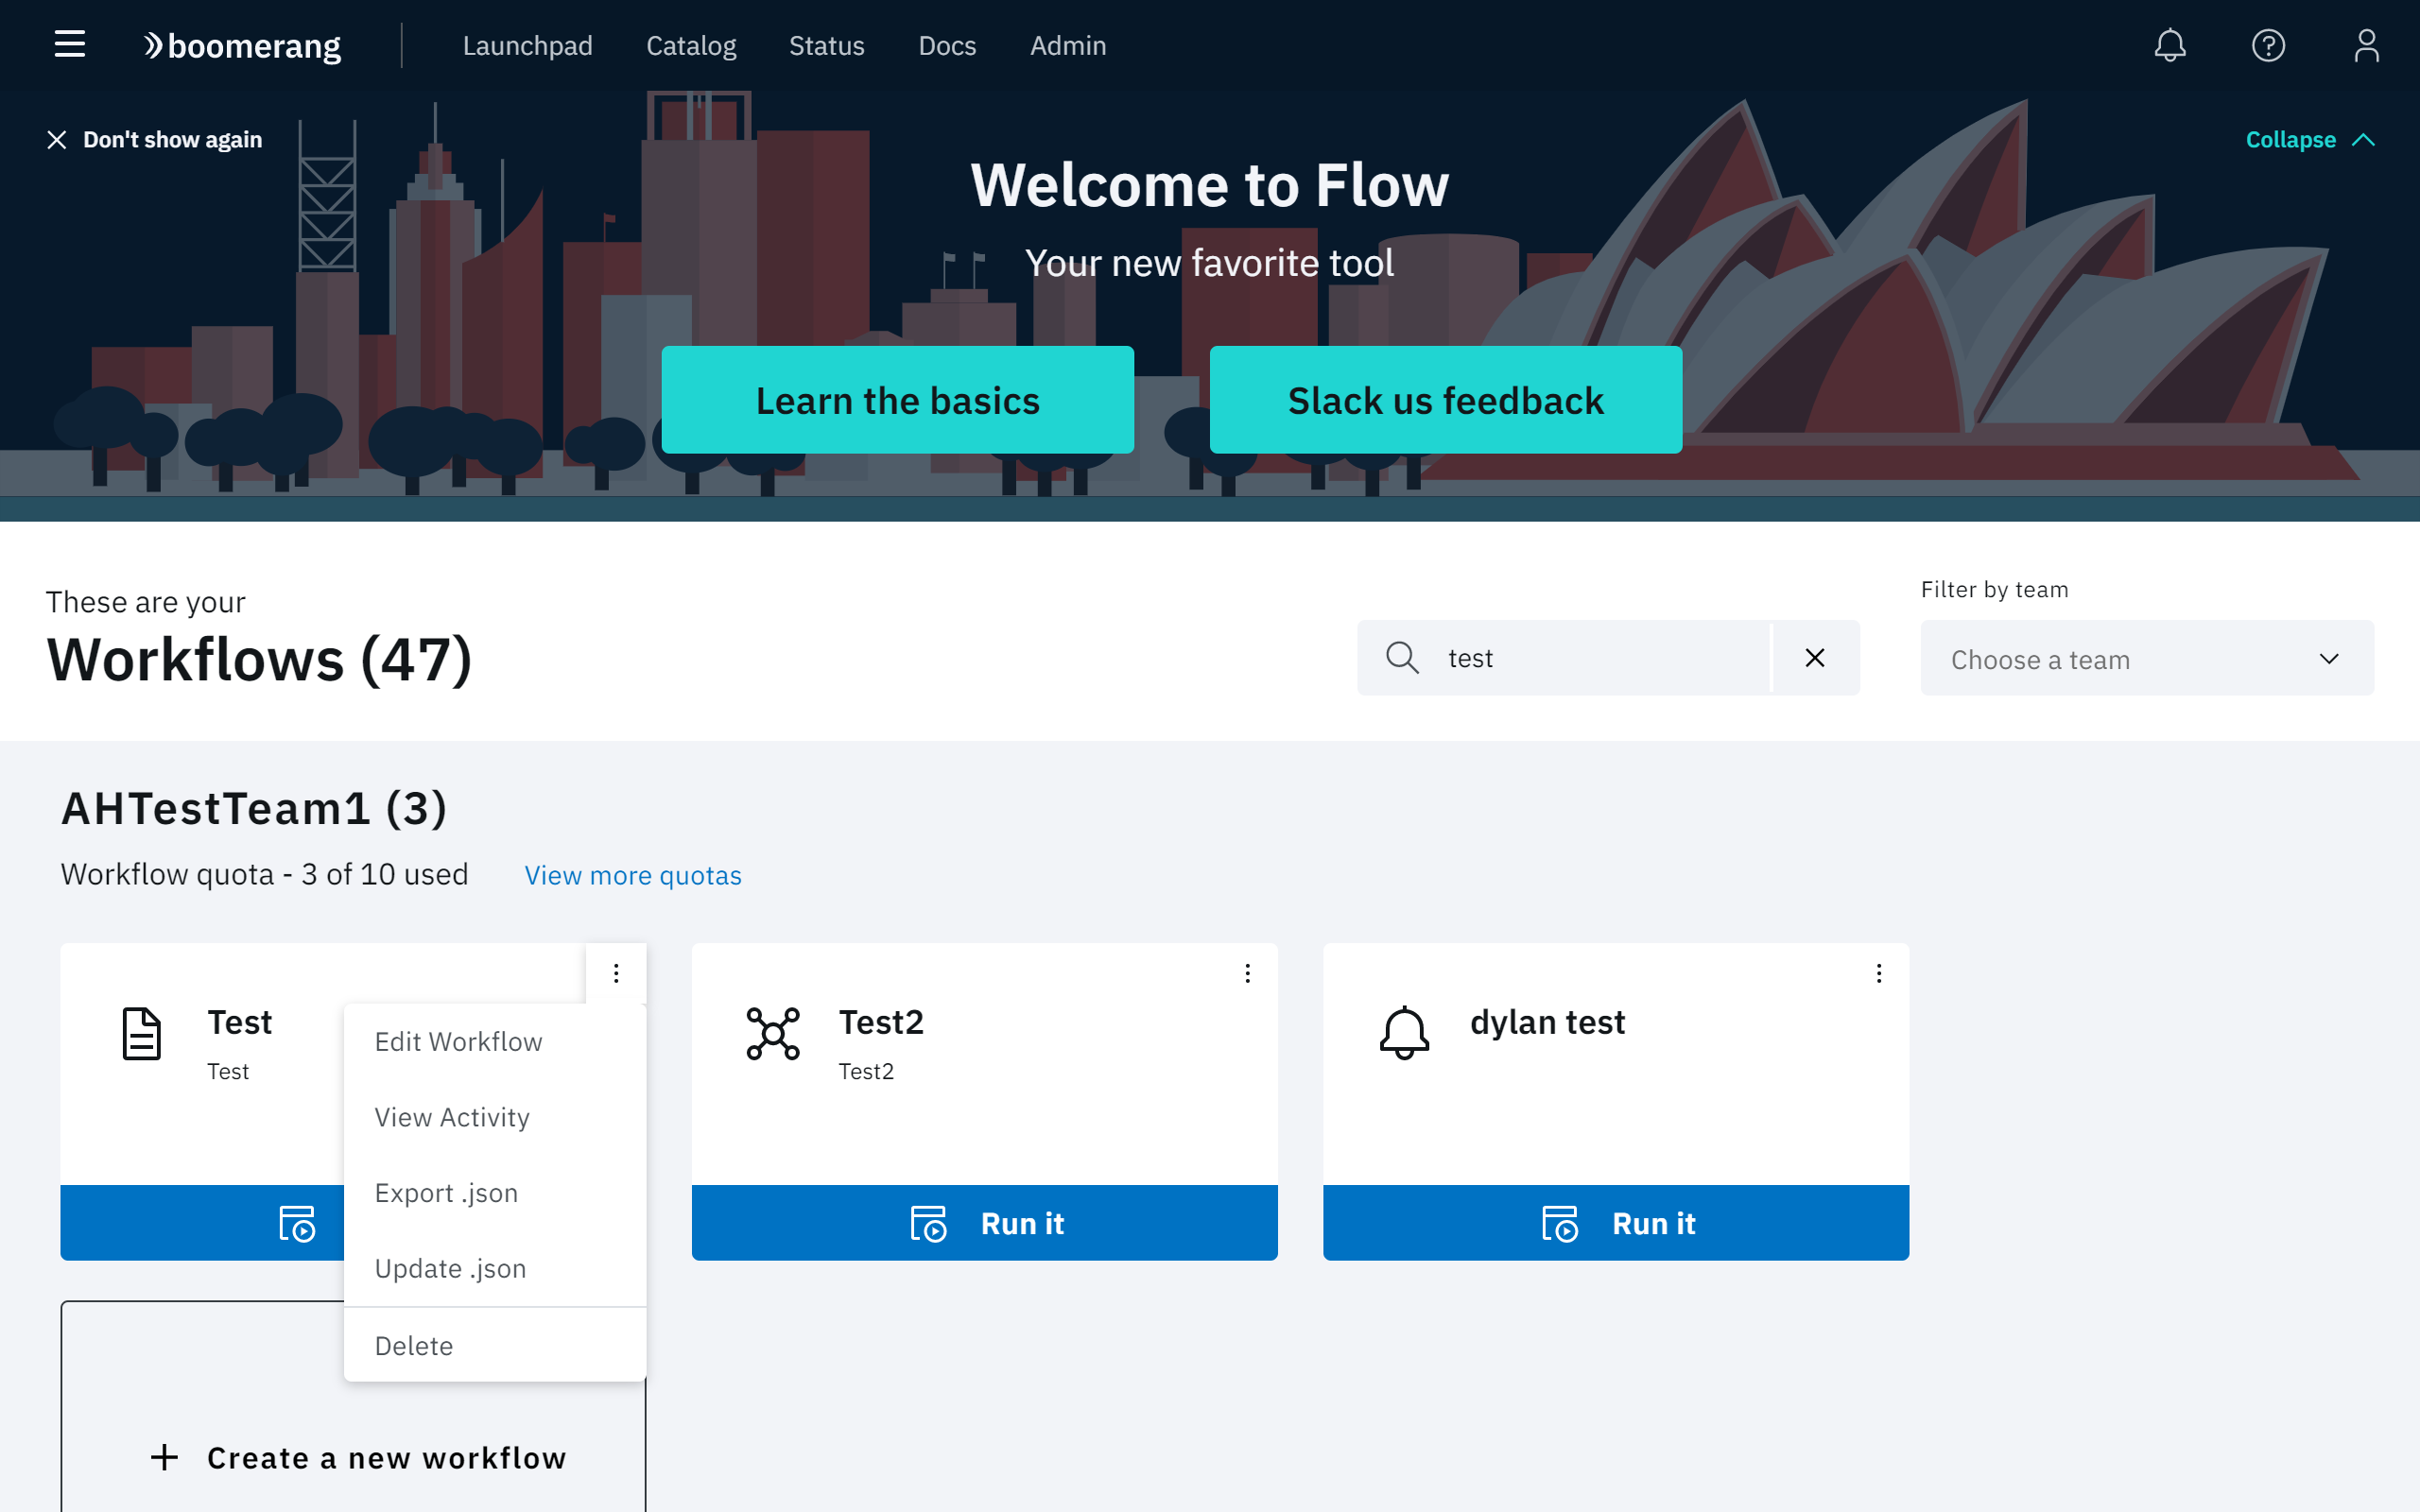Click the dylan test workflow title
2420x1512 pixels.
(1547, 1022)
